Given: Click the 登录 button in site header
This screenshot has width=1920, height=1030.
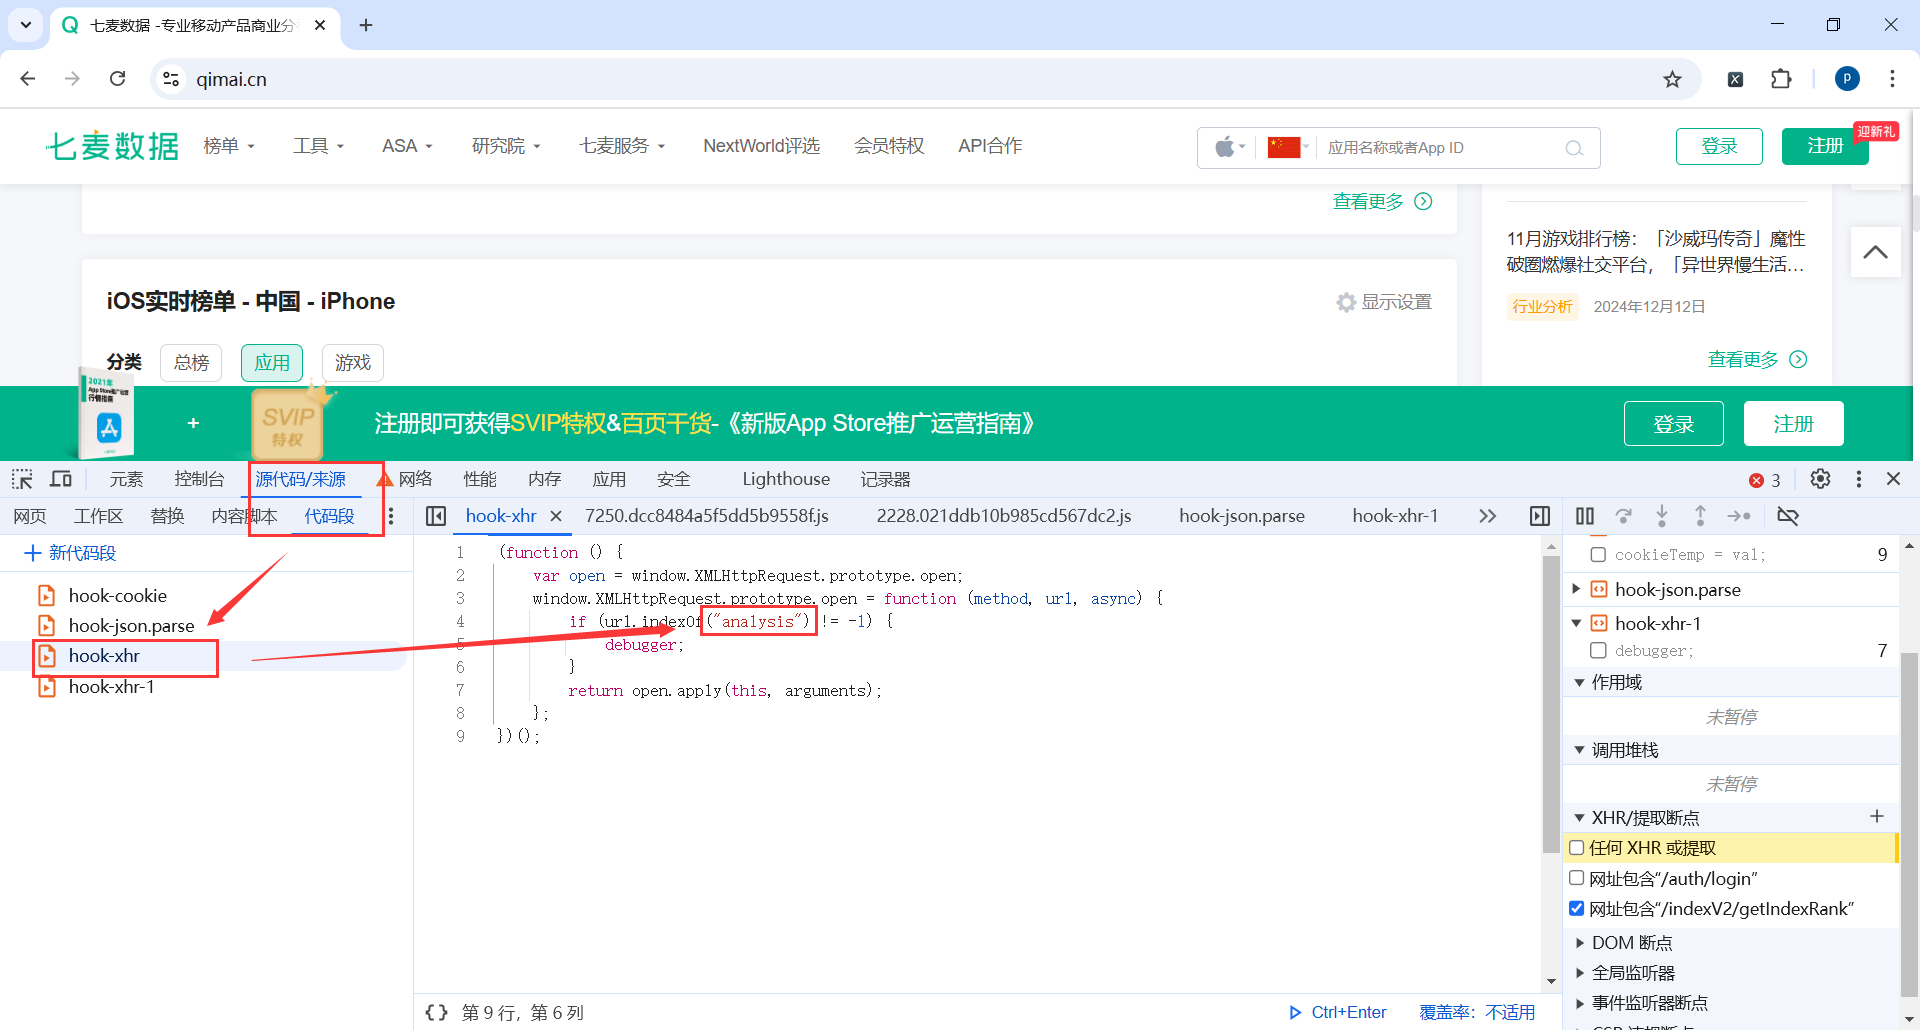Looking at the screenshot, I should click(1719, 146).
